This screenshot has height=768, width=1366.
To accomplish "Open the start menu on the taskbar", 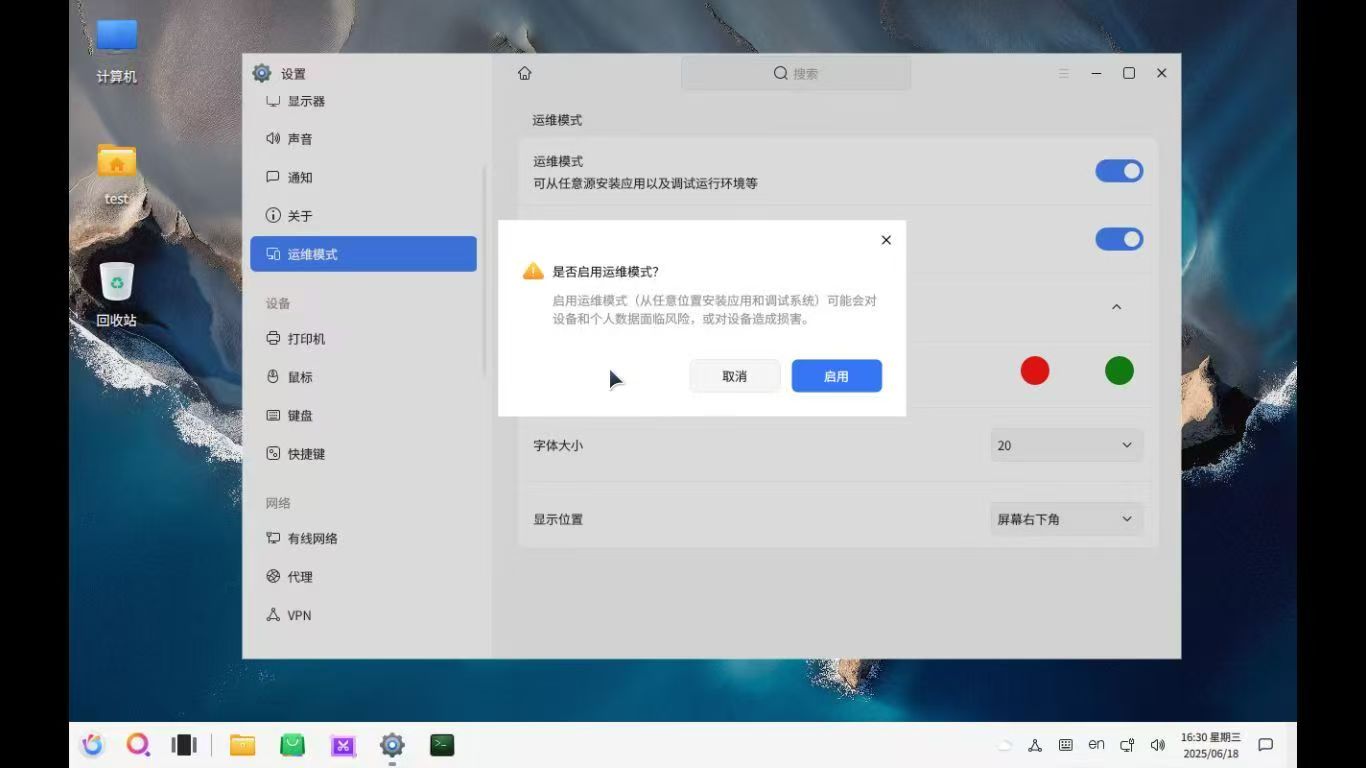I will tap(92, 745).
